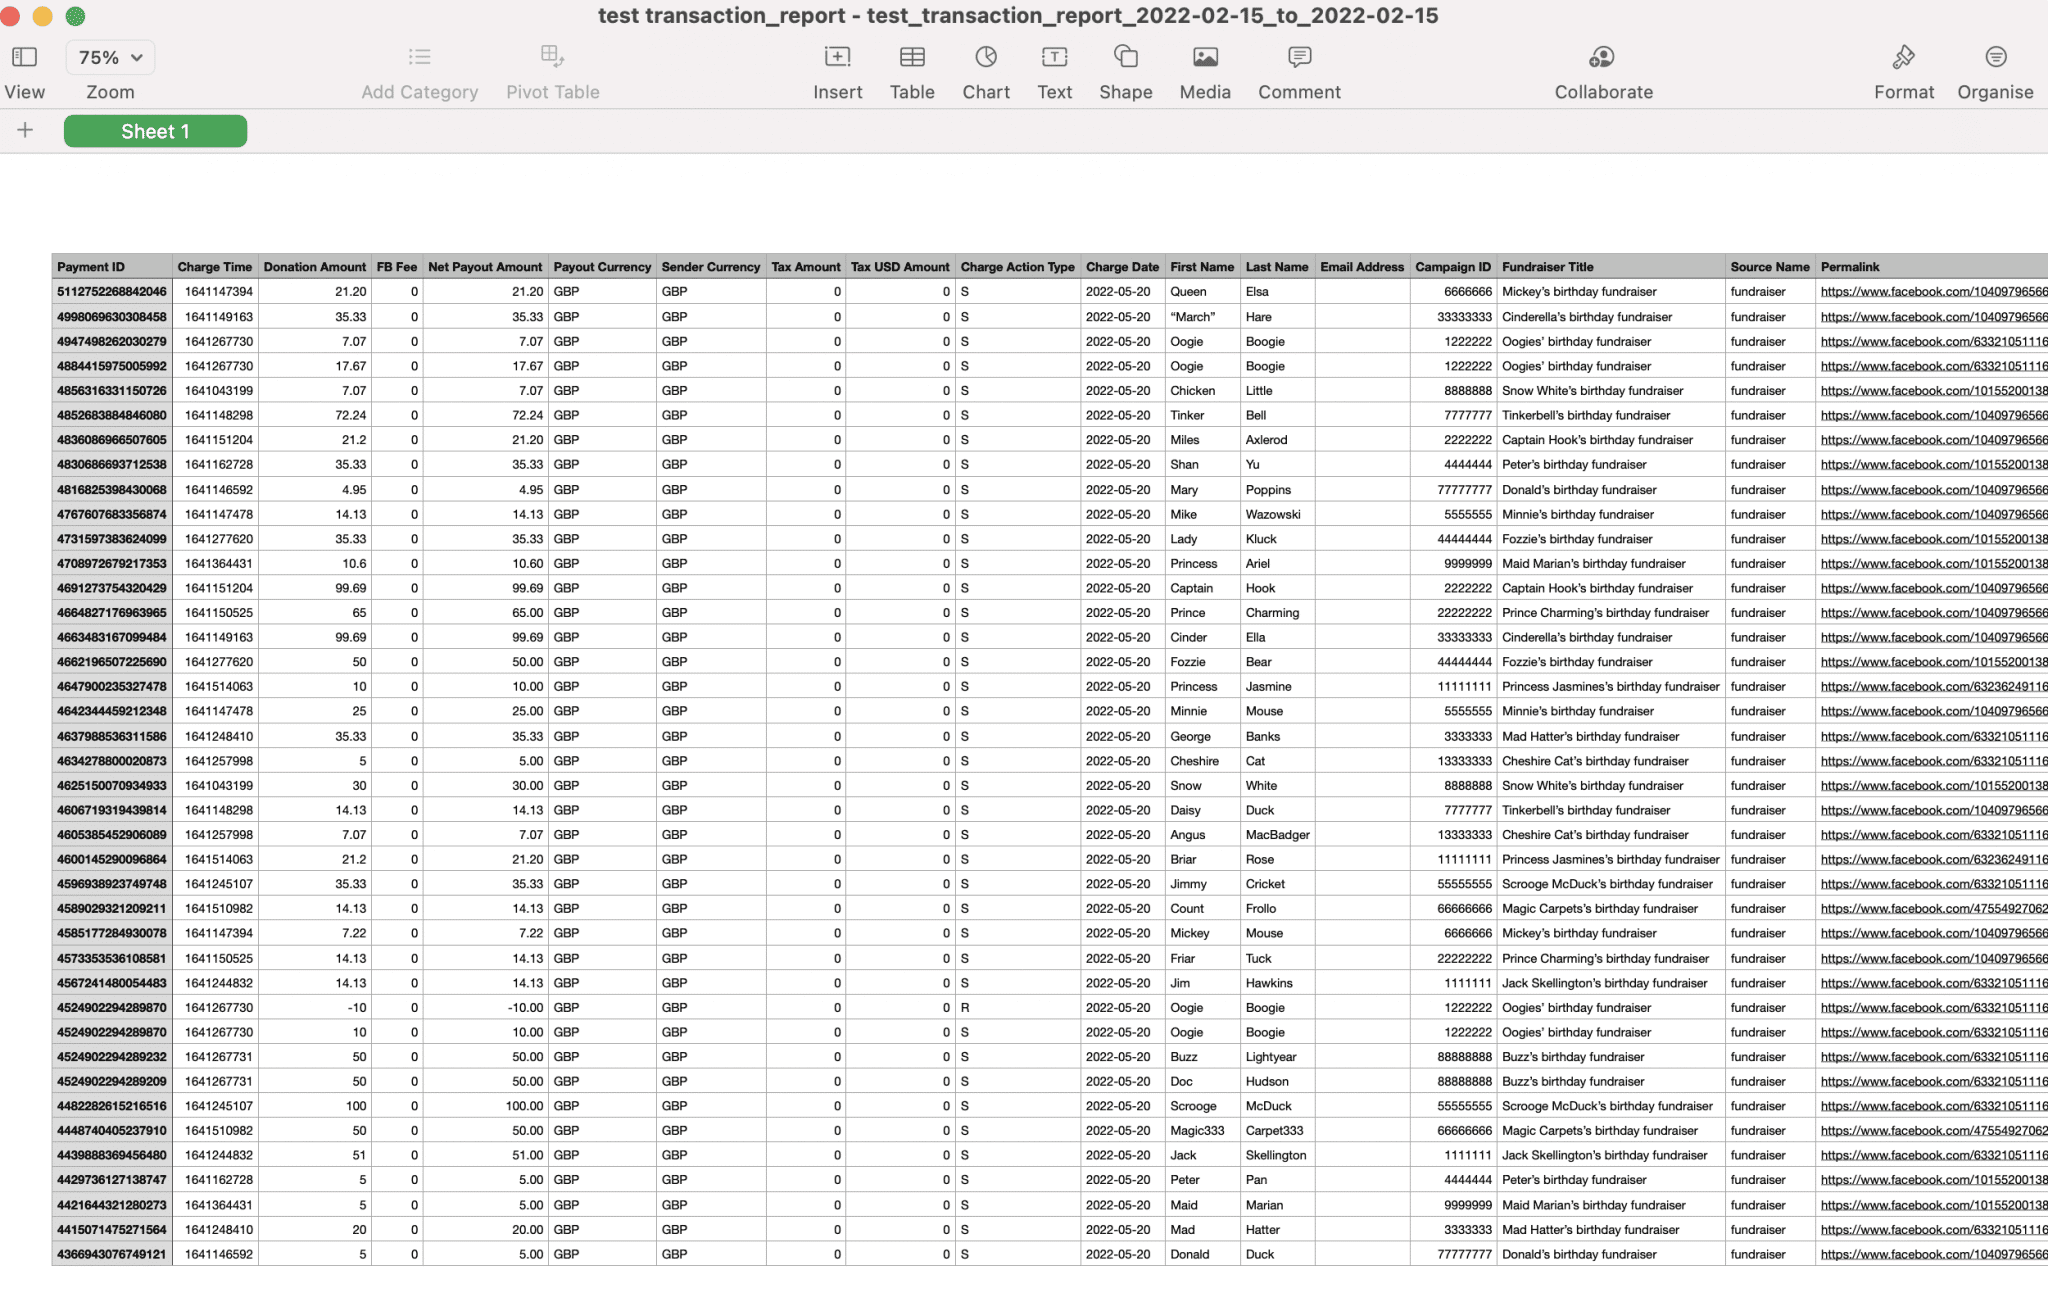Select the Fundraiser Title header cell
The width and height of the screenshot is (2048, 1311).
pos(1548,266)
